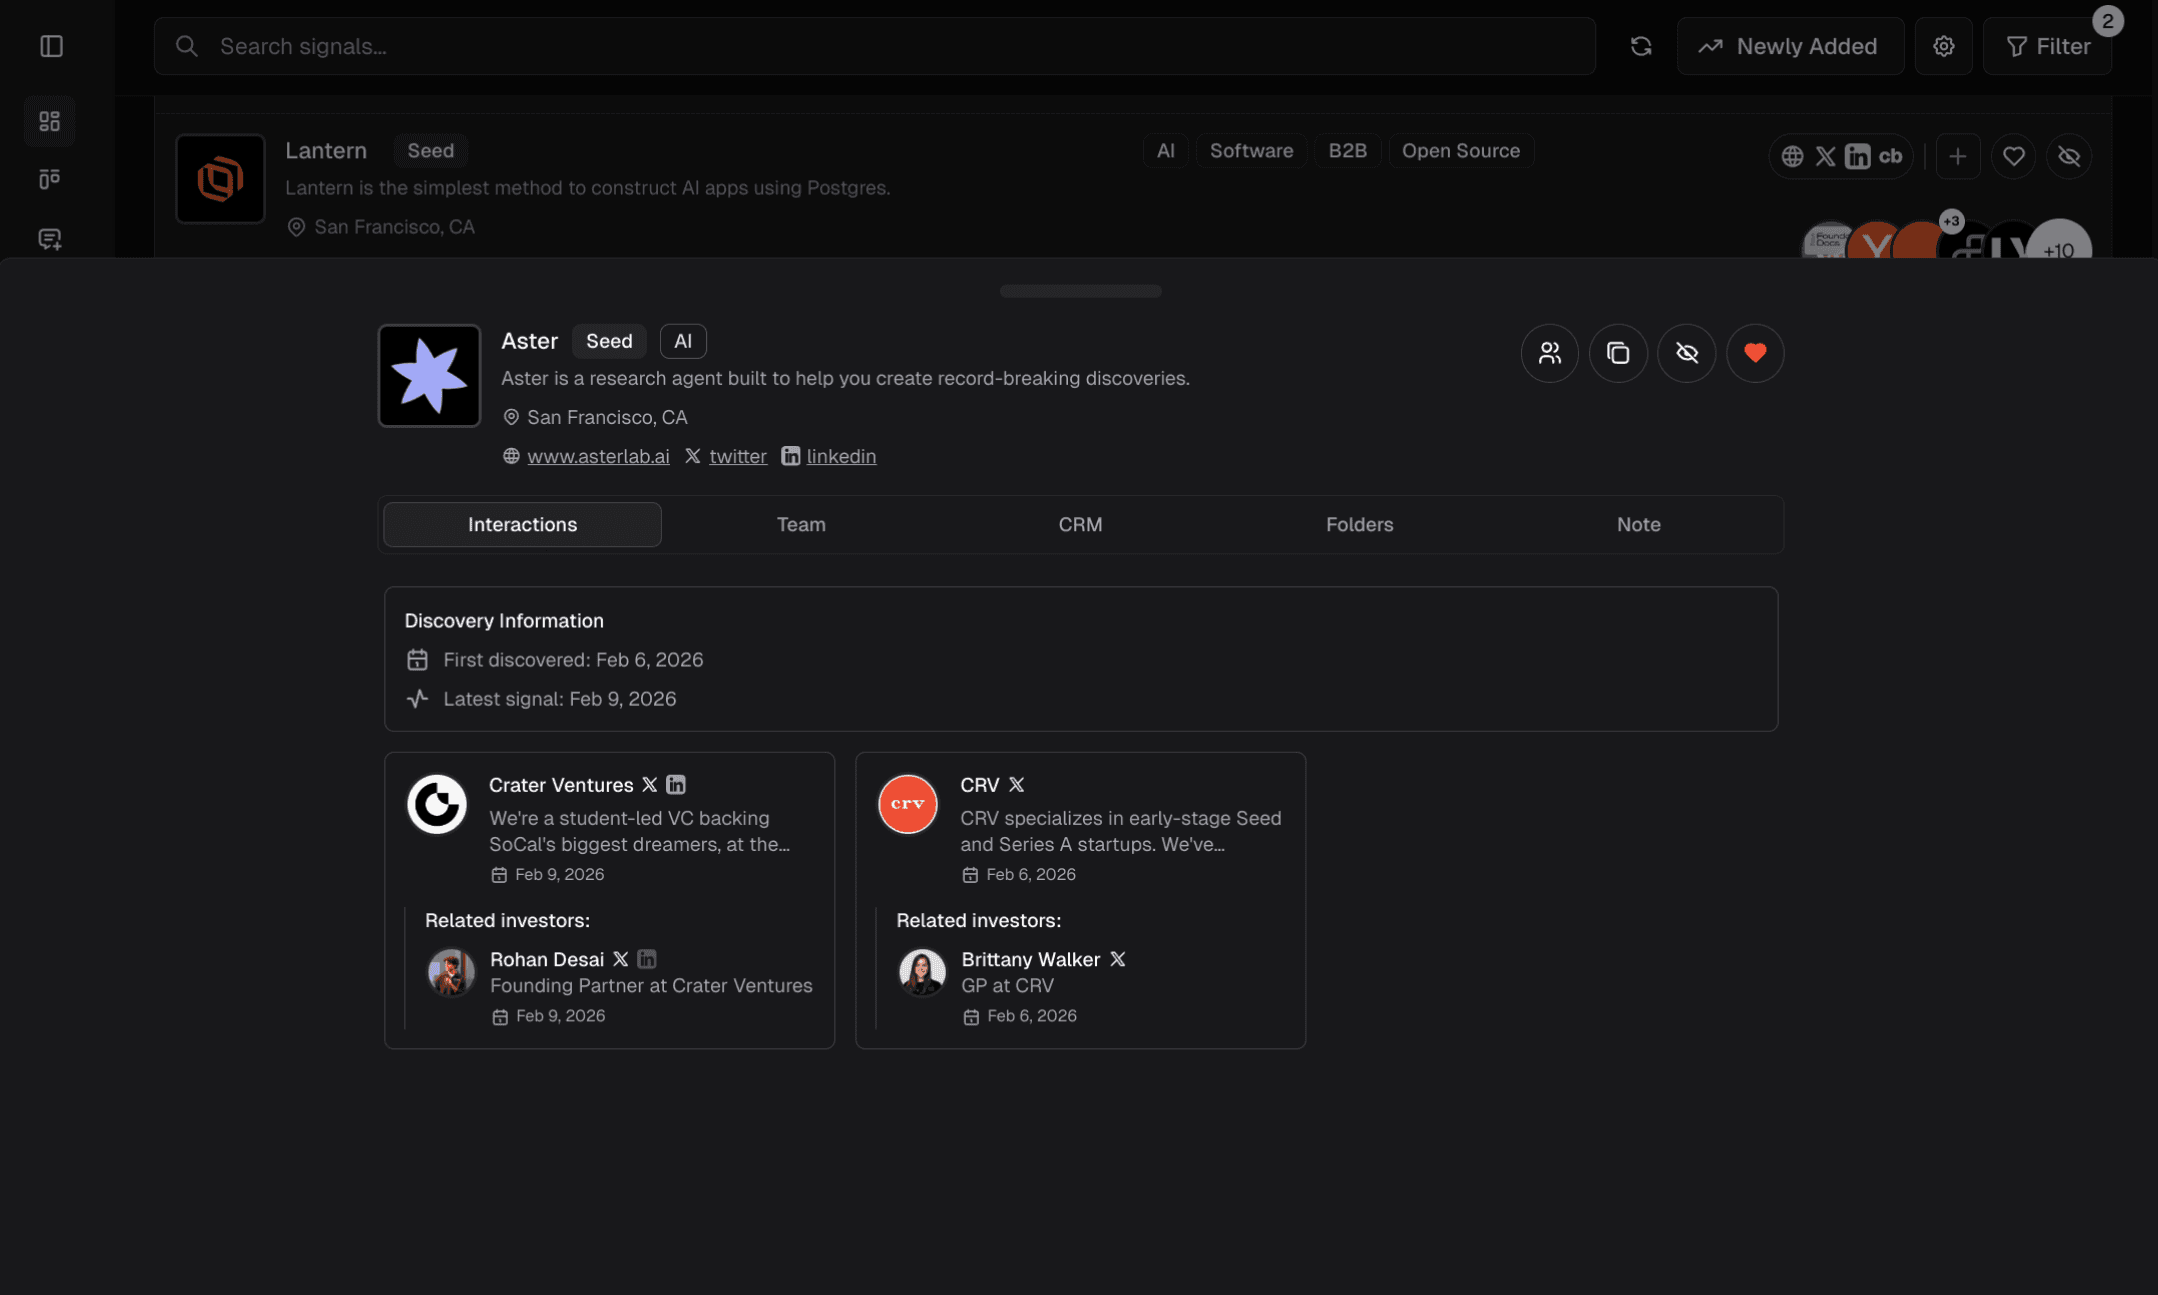Click Rohan Desai's avatar
Screen dimensions: 2158x1295
[451, 972]
